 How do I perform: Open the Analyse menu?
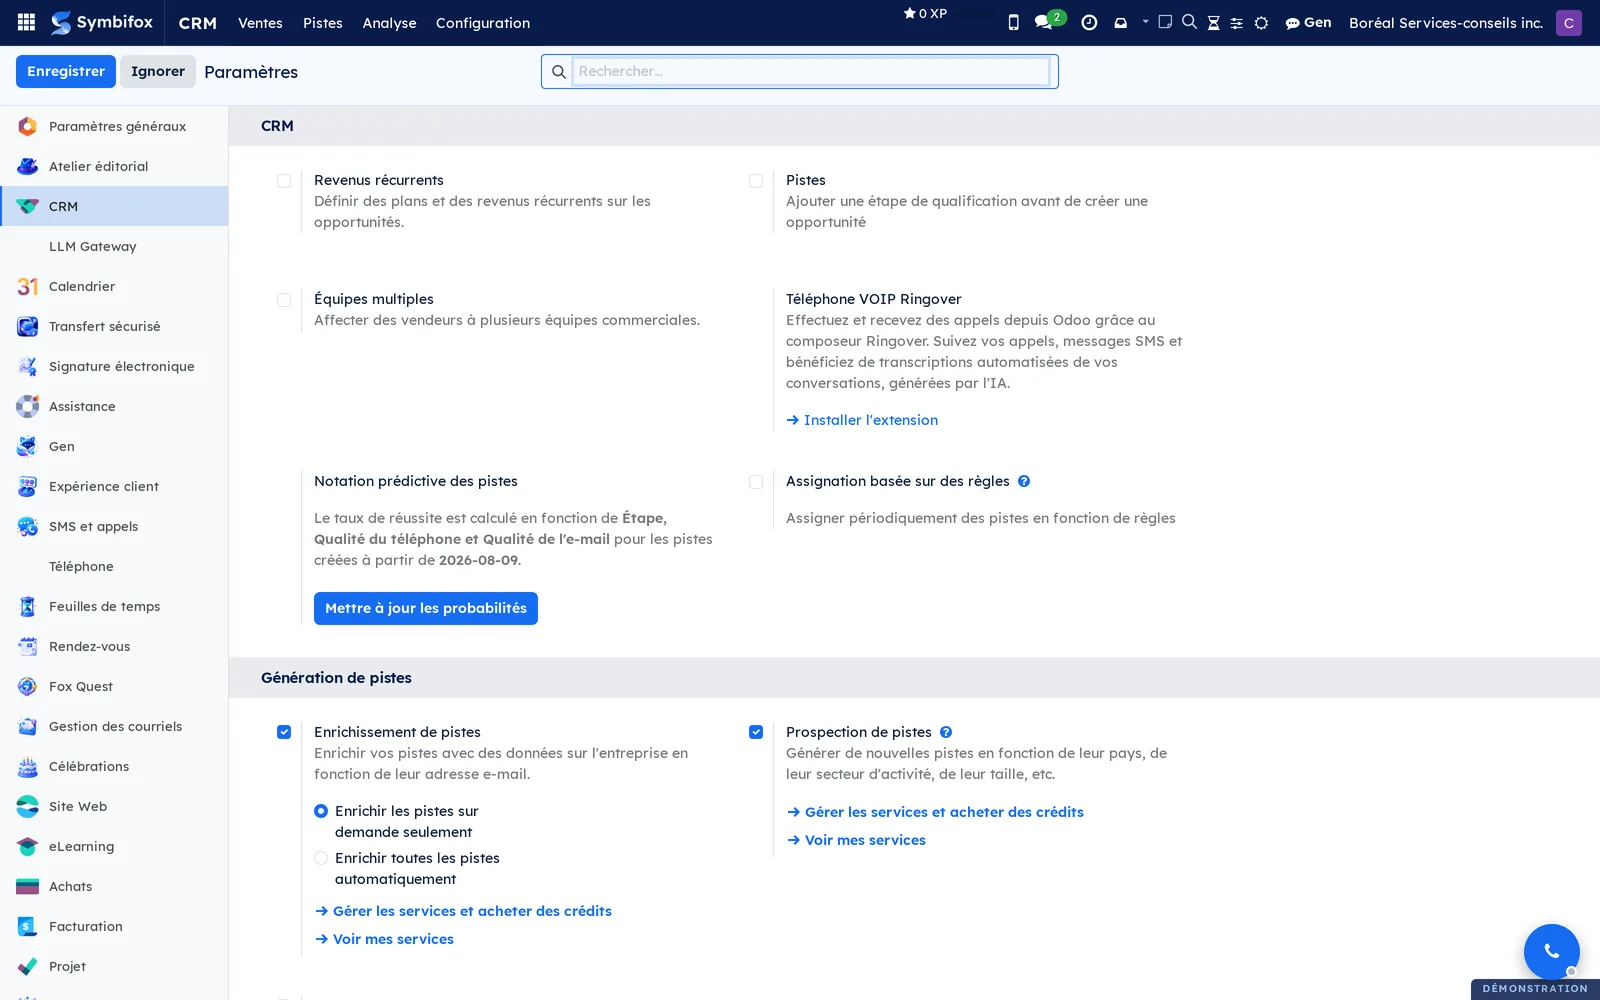pyautogui.click(x=389, y=22)
